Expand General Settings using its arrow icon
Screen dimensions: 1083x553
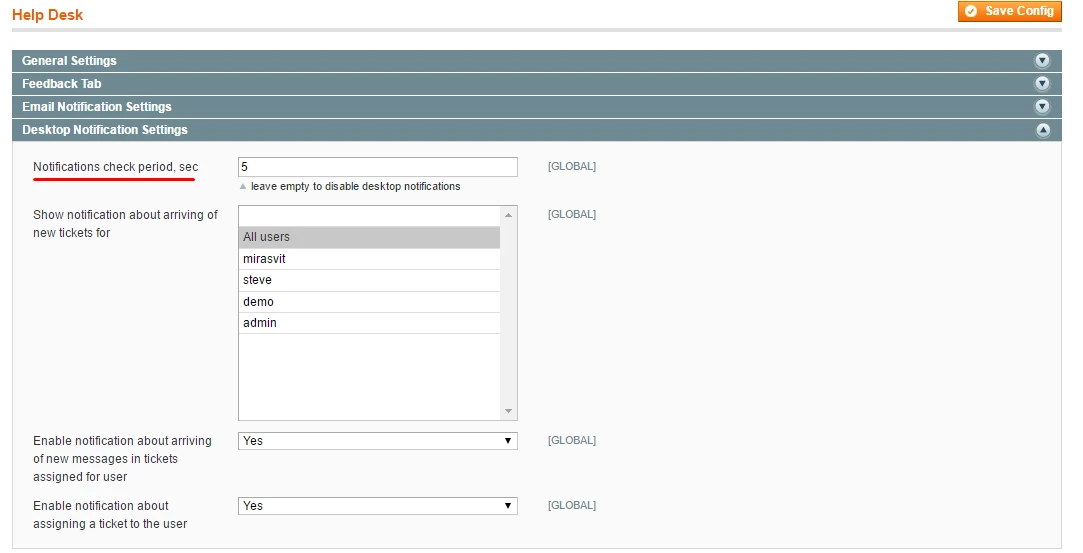pyautogui.click(x=1042, y=61)
